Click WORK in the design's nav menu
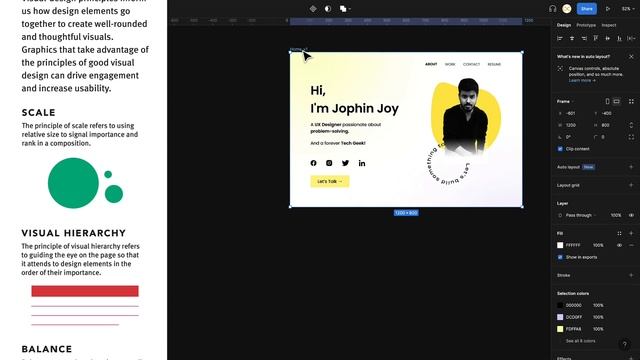Viewport: 640px width, 360px height. [x=450, y=64]
